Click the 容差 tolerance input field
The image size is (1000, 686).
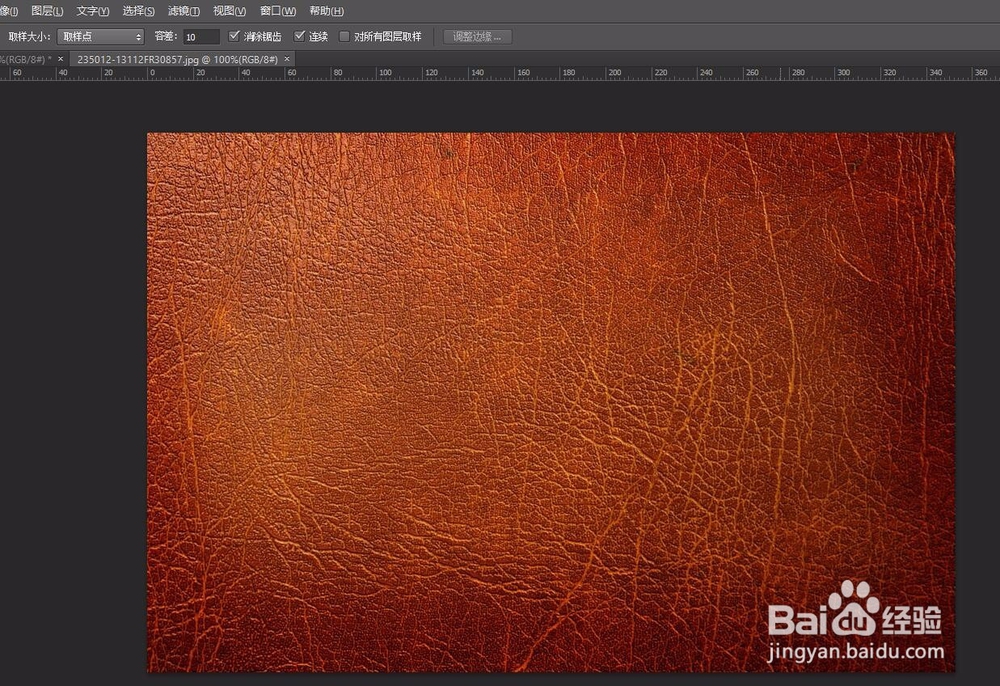coord(201,37)
